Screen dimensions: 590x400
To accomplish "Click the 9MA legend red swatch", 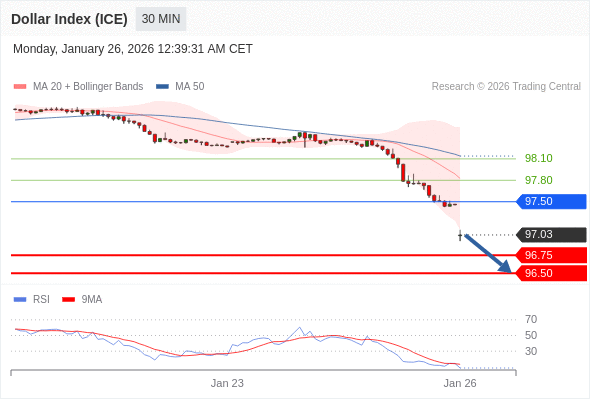I will point(68,300).
